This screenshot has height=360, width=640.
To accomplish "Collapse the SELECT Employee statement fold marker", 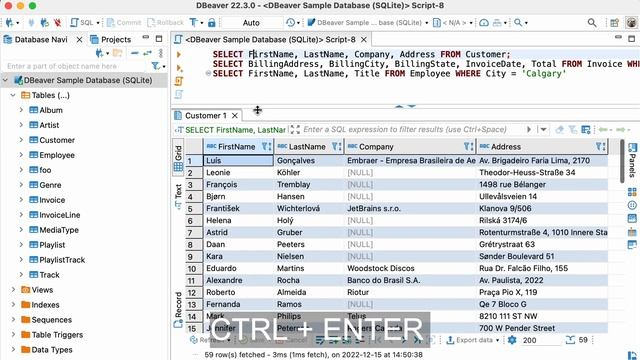I will 208,73.
